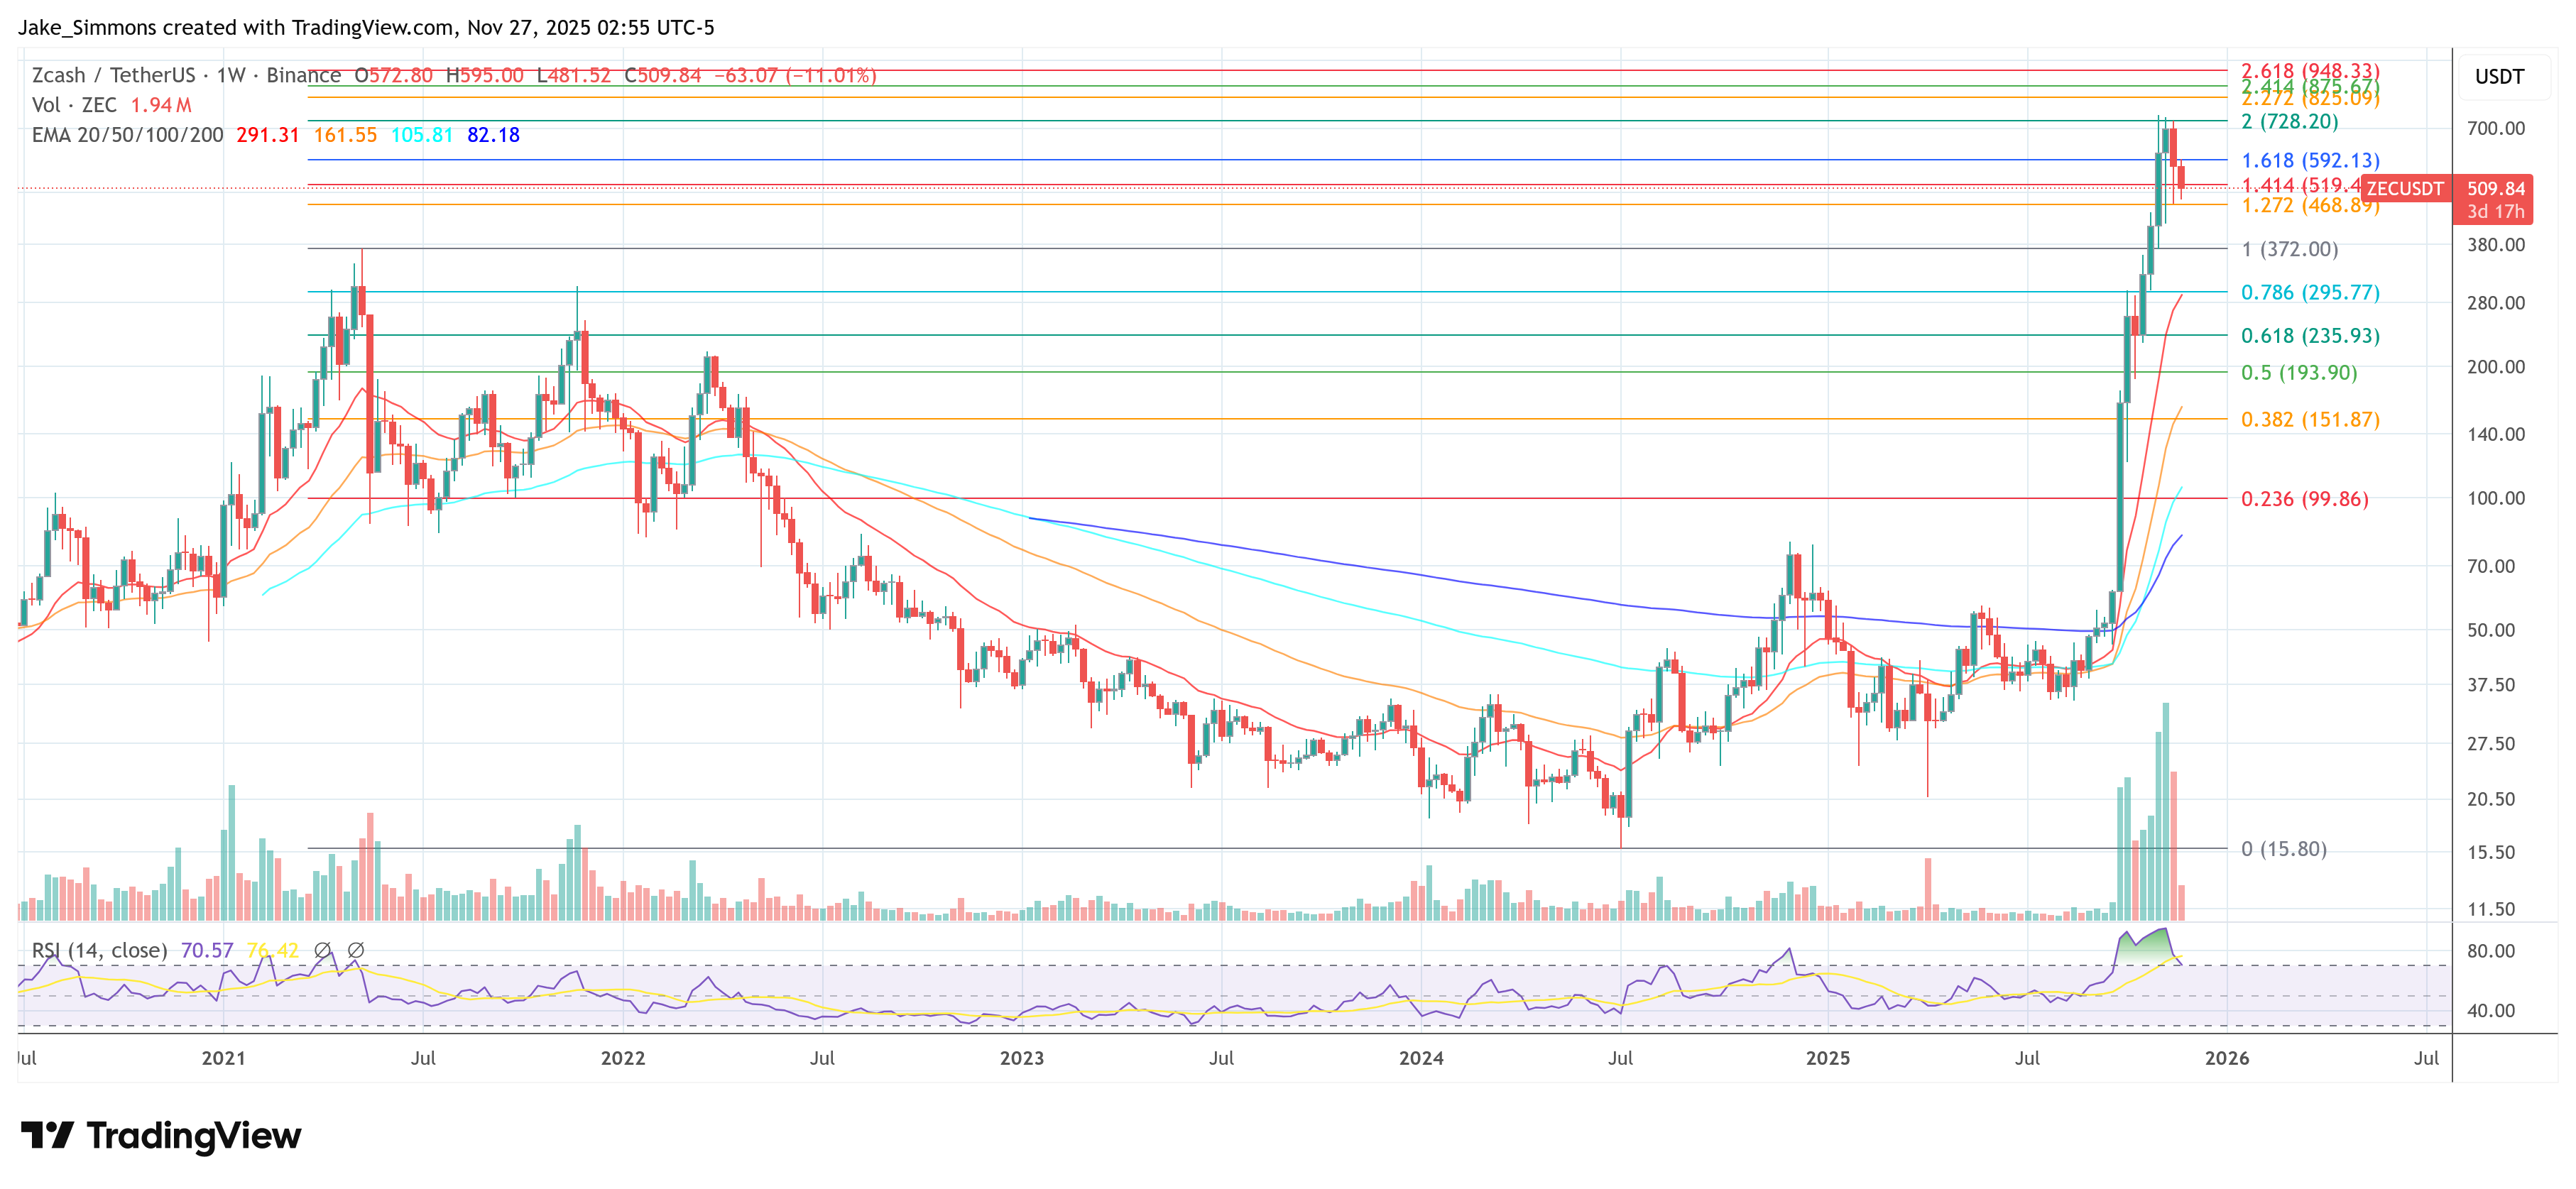Click the 2024 marker on time axis

(1420, 1058)
